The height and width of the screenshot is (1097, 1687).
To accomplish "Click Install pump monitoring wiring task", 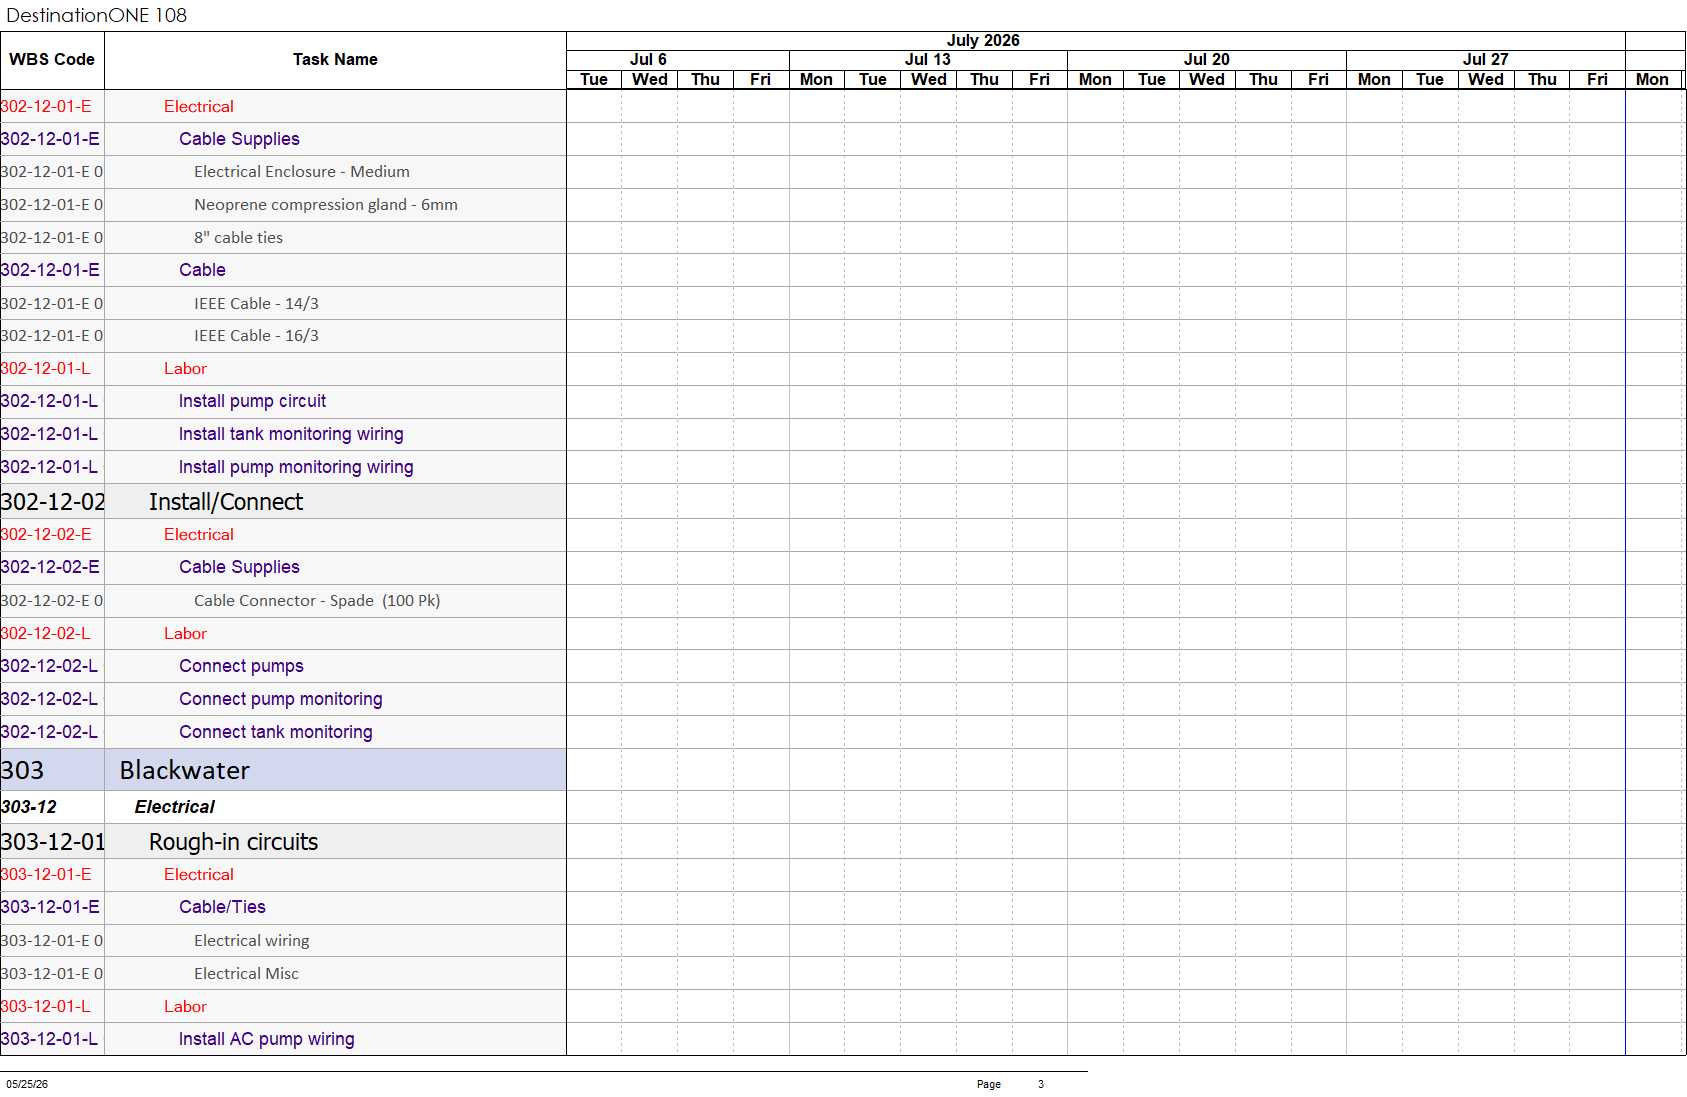I will click(x=296, y=467).
